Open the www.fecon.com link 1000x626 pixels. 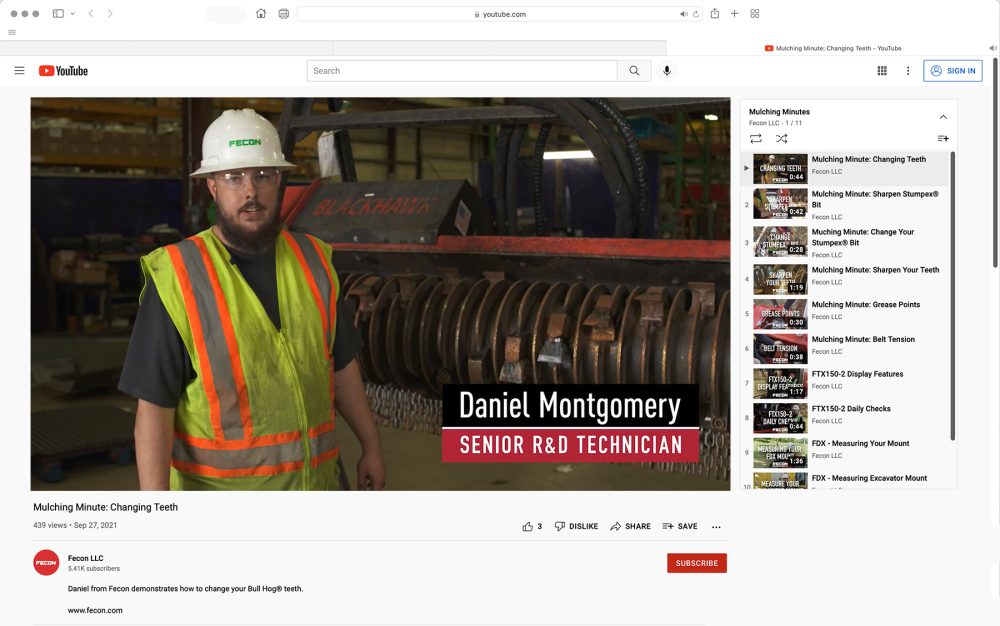pos(95,610)
